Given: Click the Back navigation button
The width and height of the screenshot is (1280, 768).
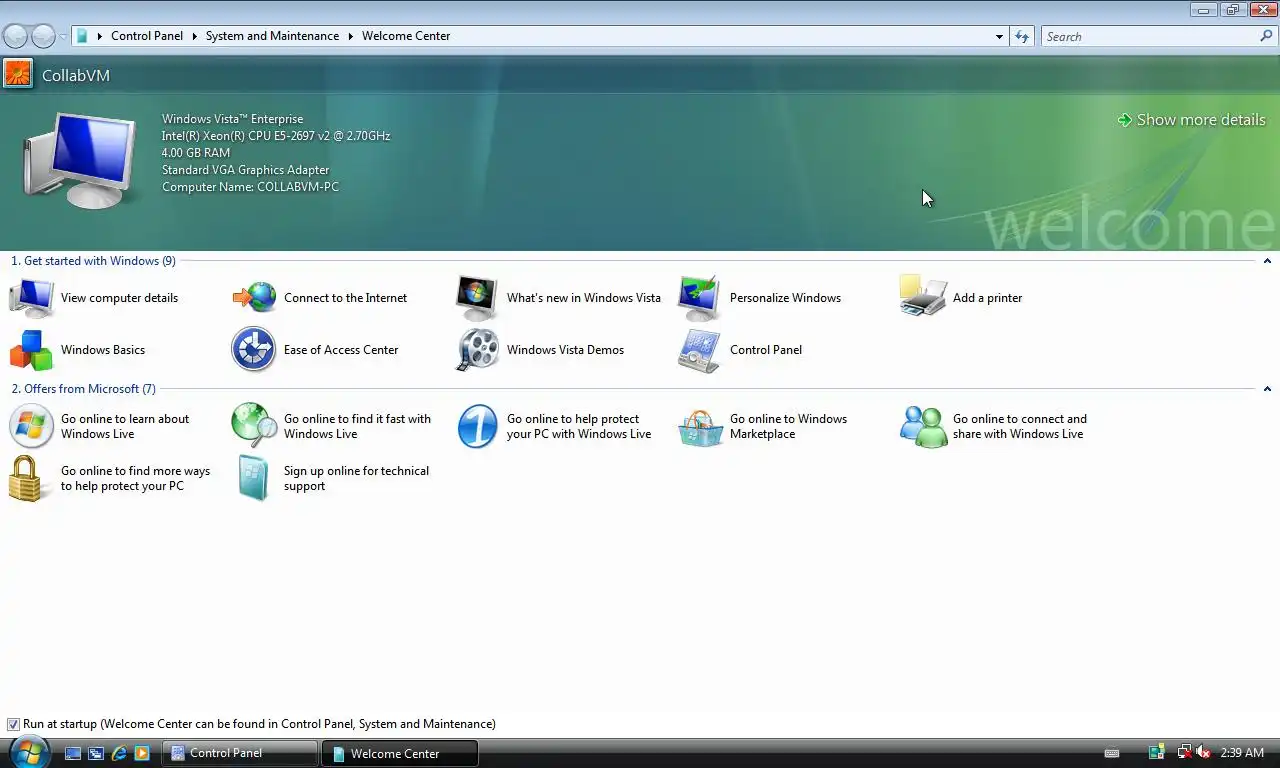Looking at the screenshot, I should [15, 36].
